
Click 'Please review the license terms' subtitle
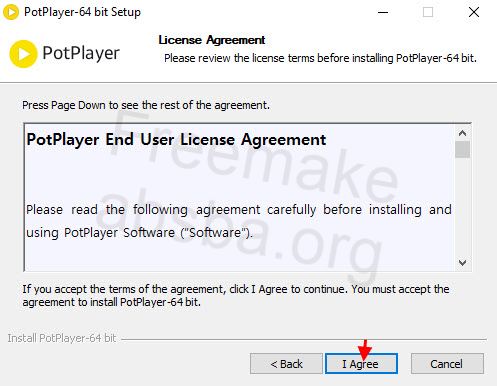coord(320,58)
